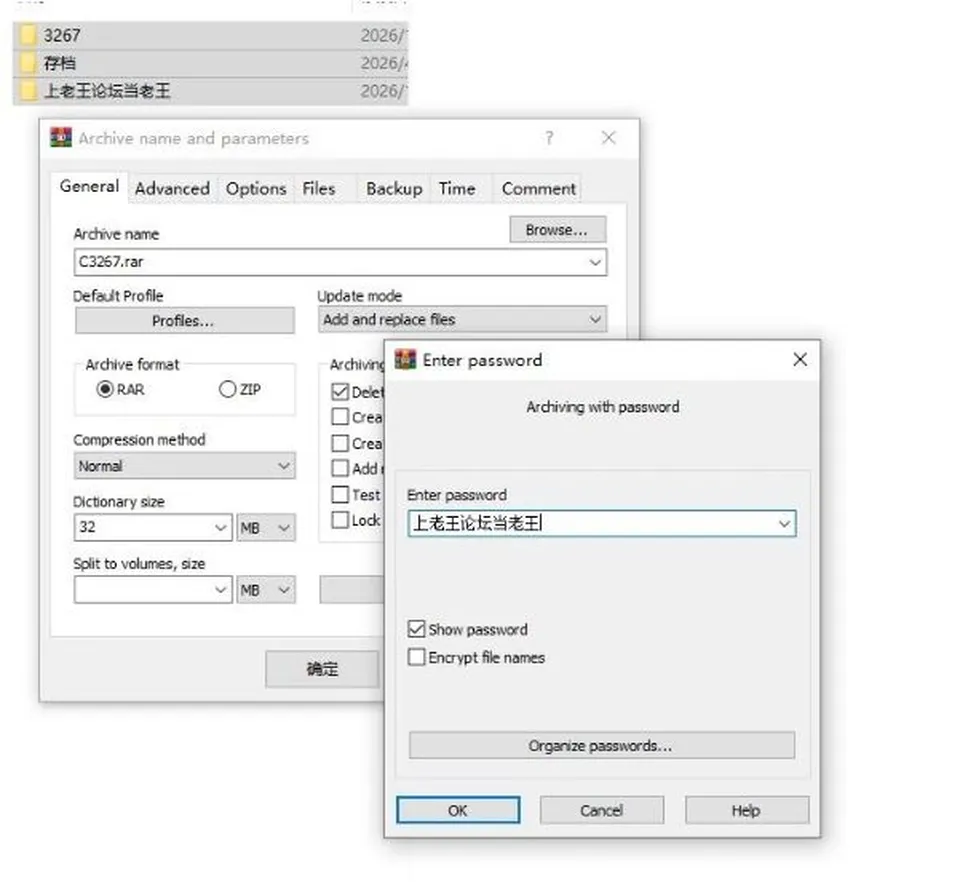
Task: Close the Enter password dialog
Action: (x=800, y=359)
